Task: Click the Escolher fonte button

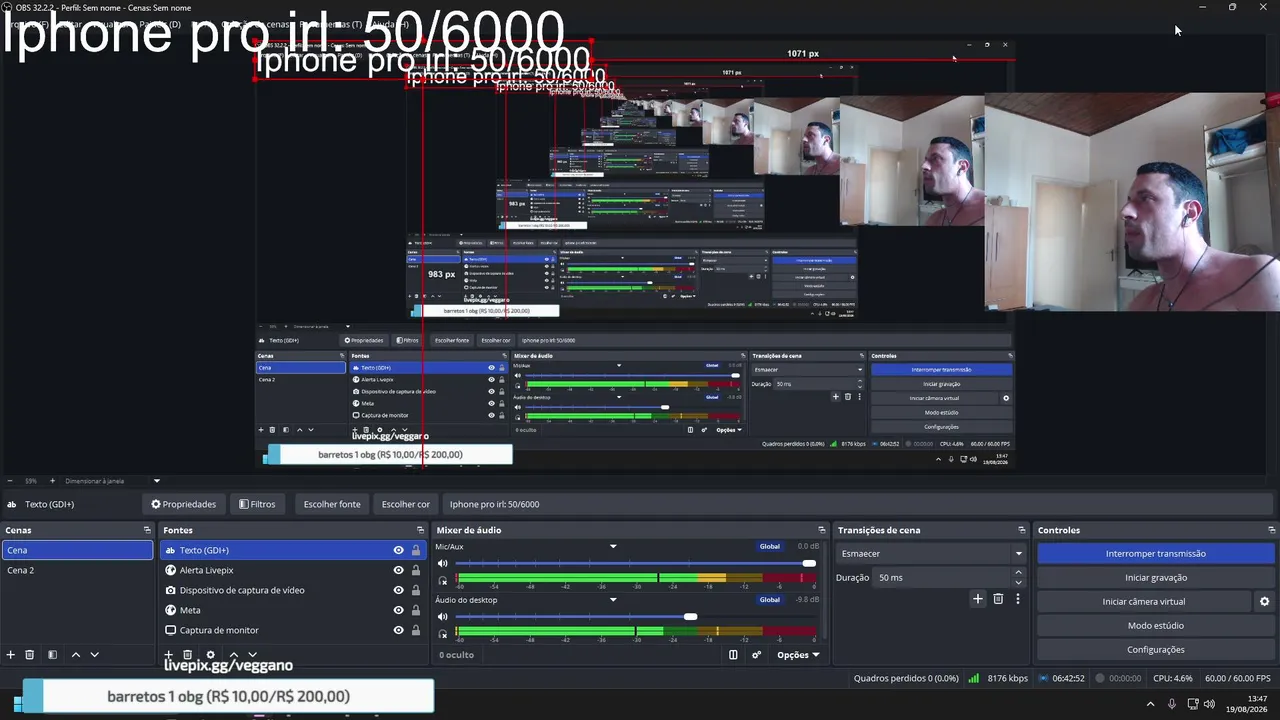Action: point(332,504)
